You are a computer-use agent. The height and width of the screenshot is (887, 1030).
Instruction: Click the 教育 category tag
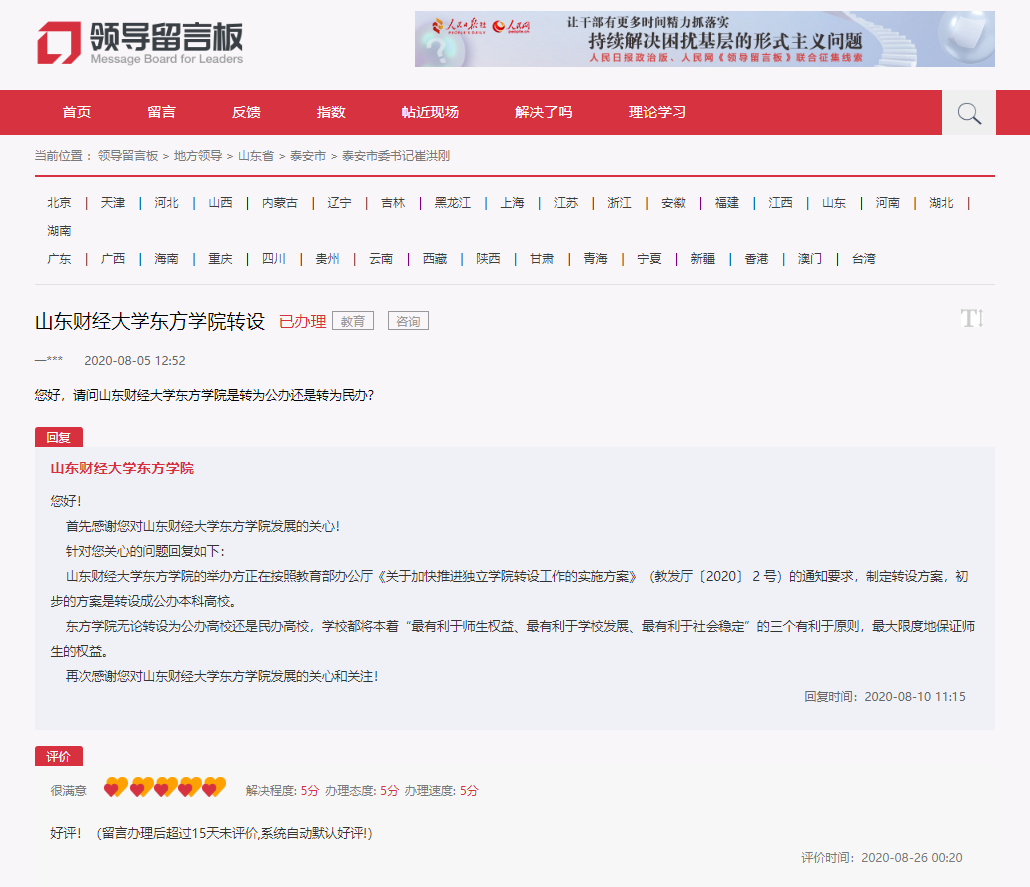coord(353,321)
